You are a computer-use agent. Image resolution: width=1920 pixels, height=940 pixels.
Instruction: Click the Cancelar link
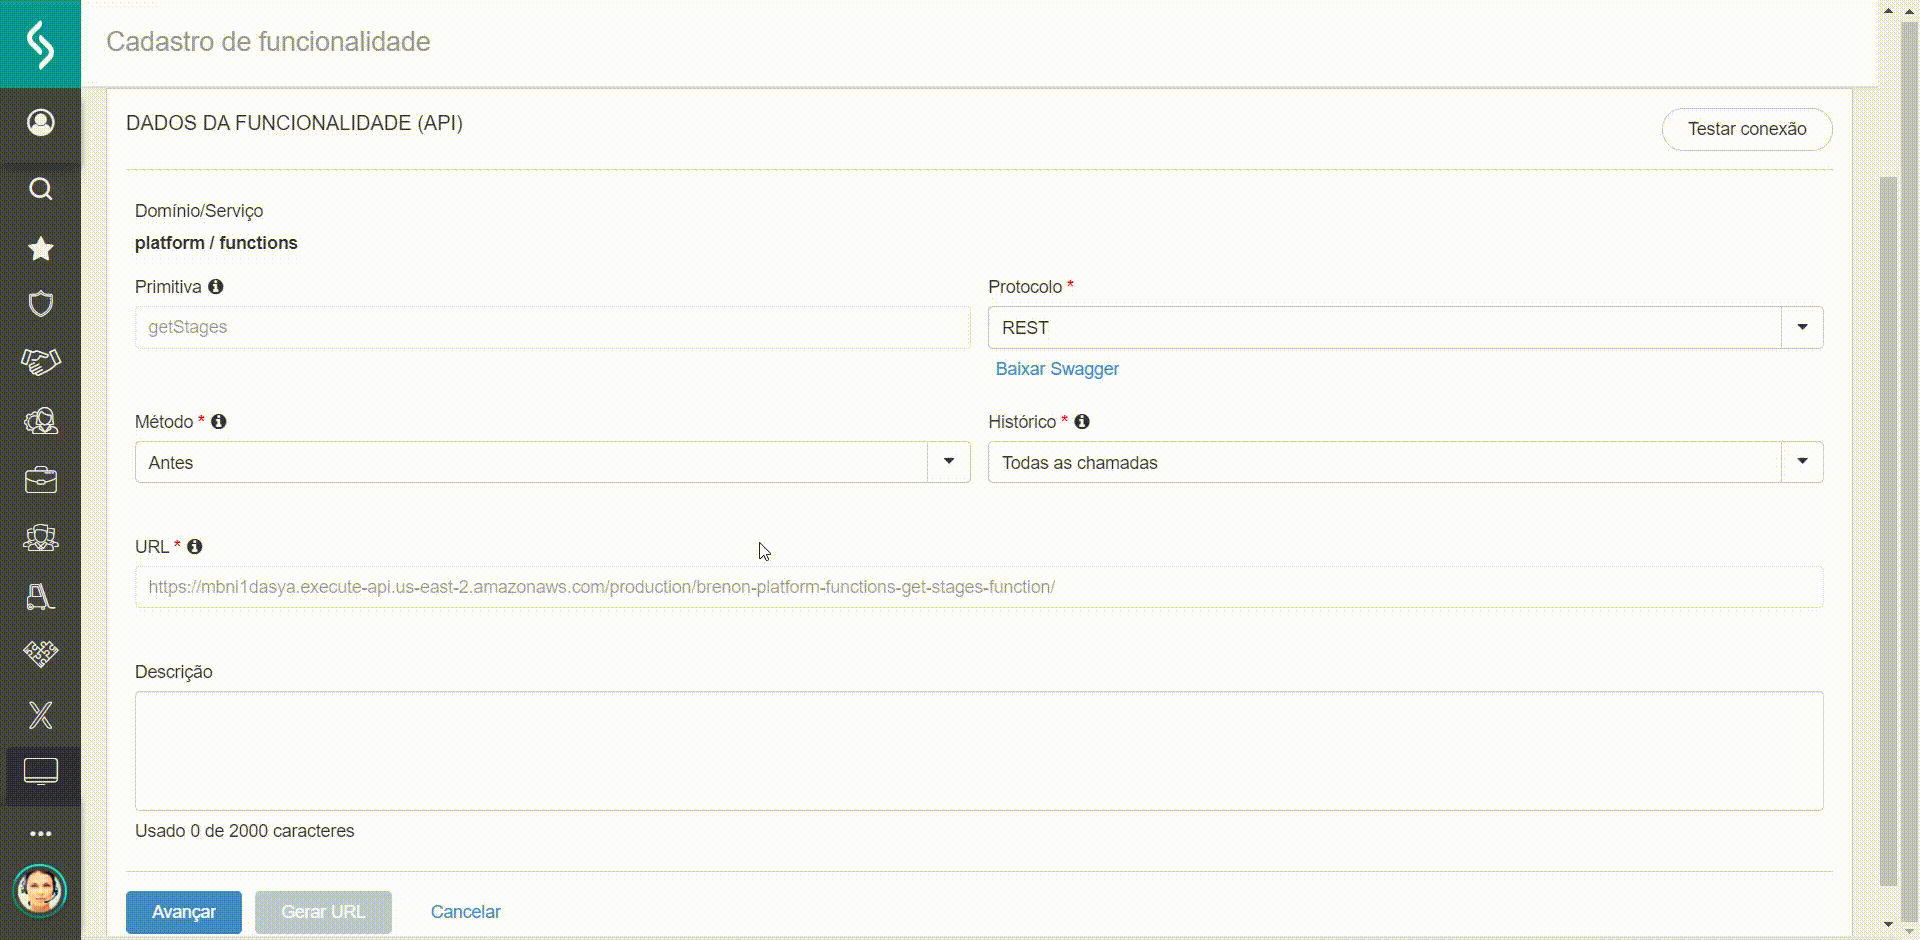[x=465, y=912]
